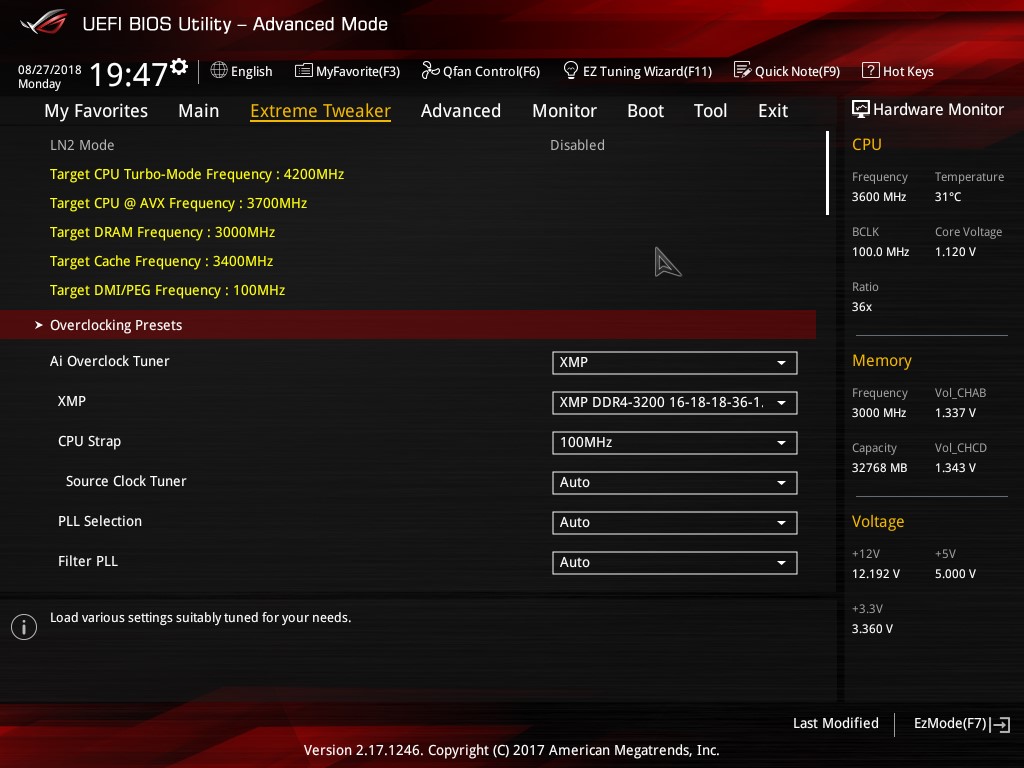Image resolution: width=1024 pixels, height=768 pixels.
Task: Open the Advanced tab
Action: tap(461, 111)
